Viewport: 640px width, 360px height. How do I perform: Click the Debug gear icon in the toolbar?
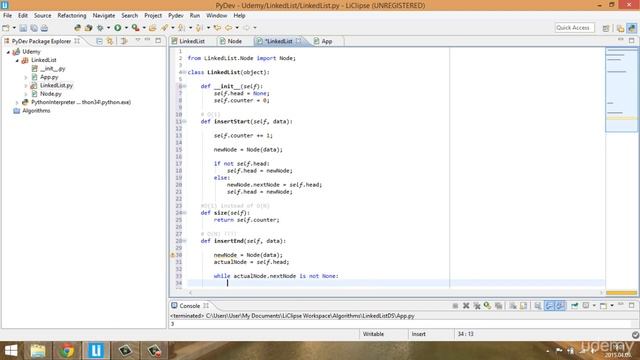coord(100,28)
